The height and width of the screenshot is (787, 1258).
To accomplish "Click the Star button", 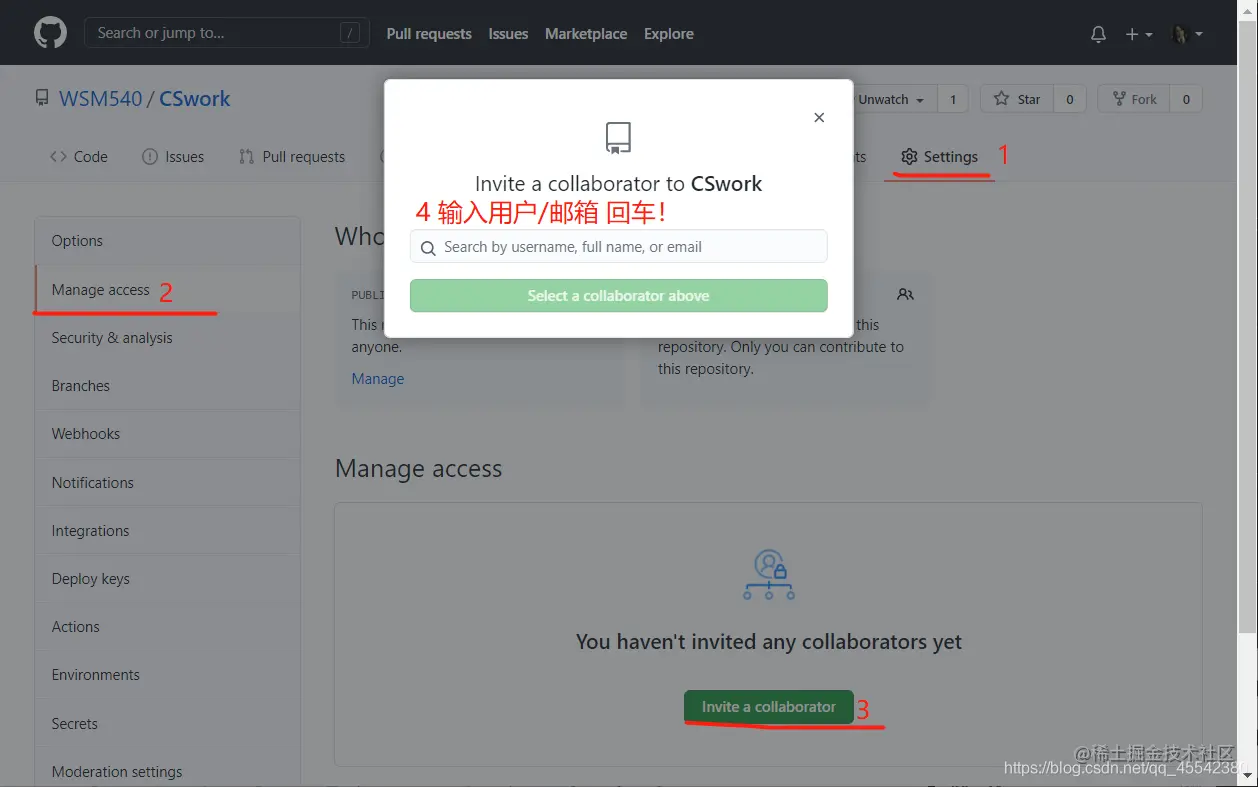I will pos(1017,99).
